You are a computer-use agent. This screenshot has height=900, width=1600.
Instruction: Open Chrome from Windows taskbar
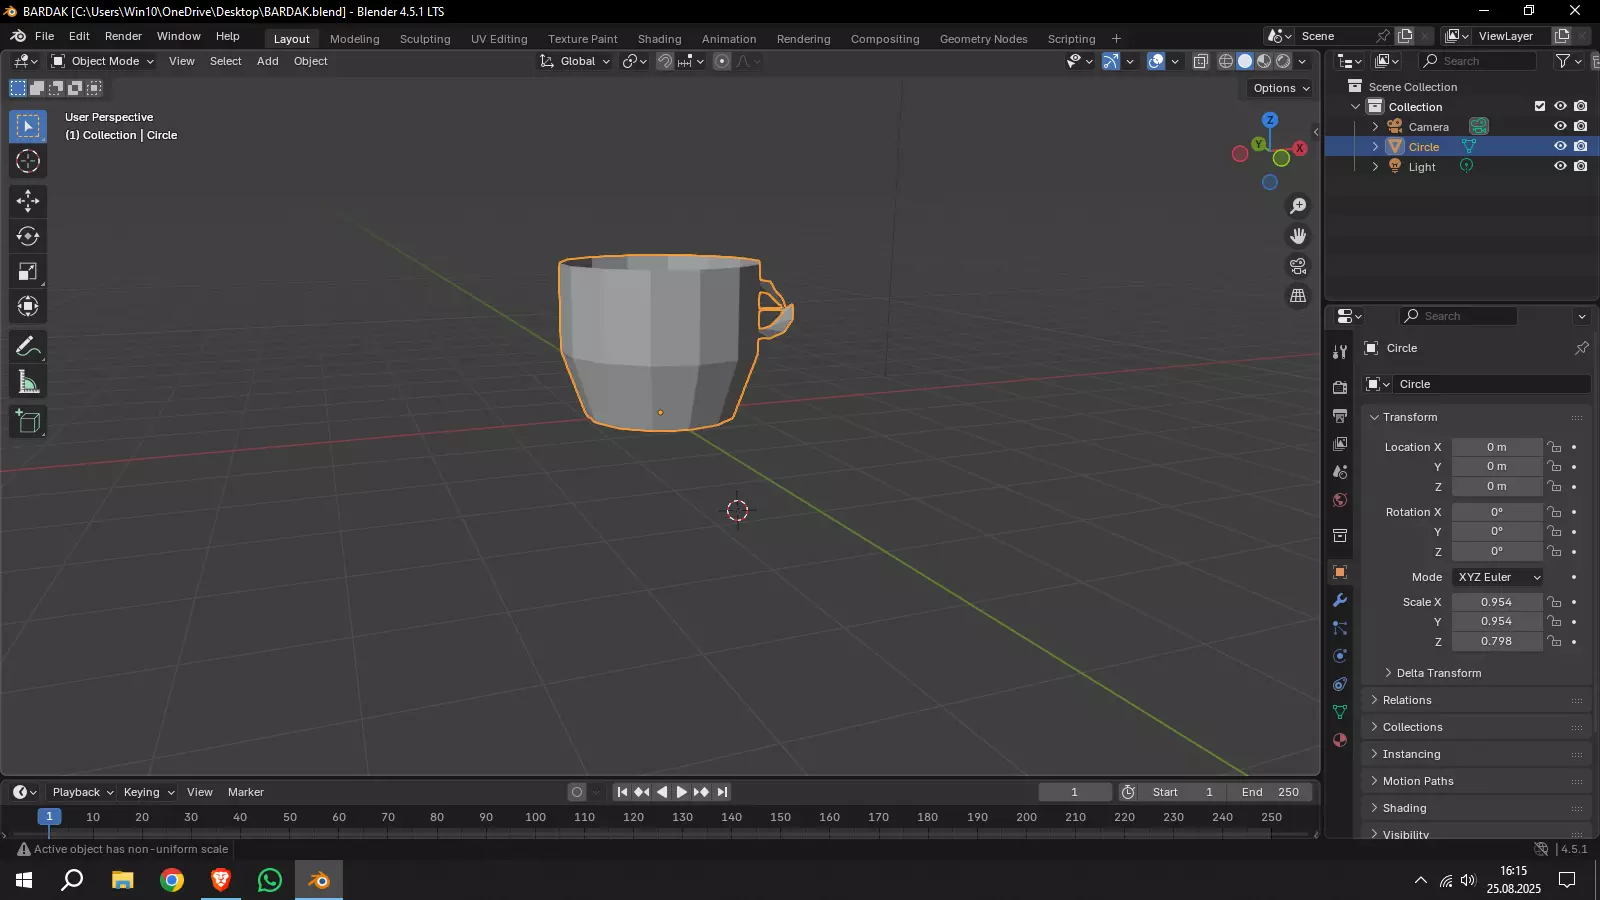172,880
